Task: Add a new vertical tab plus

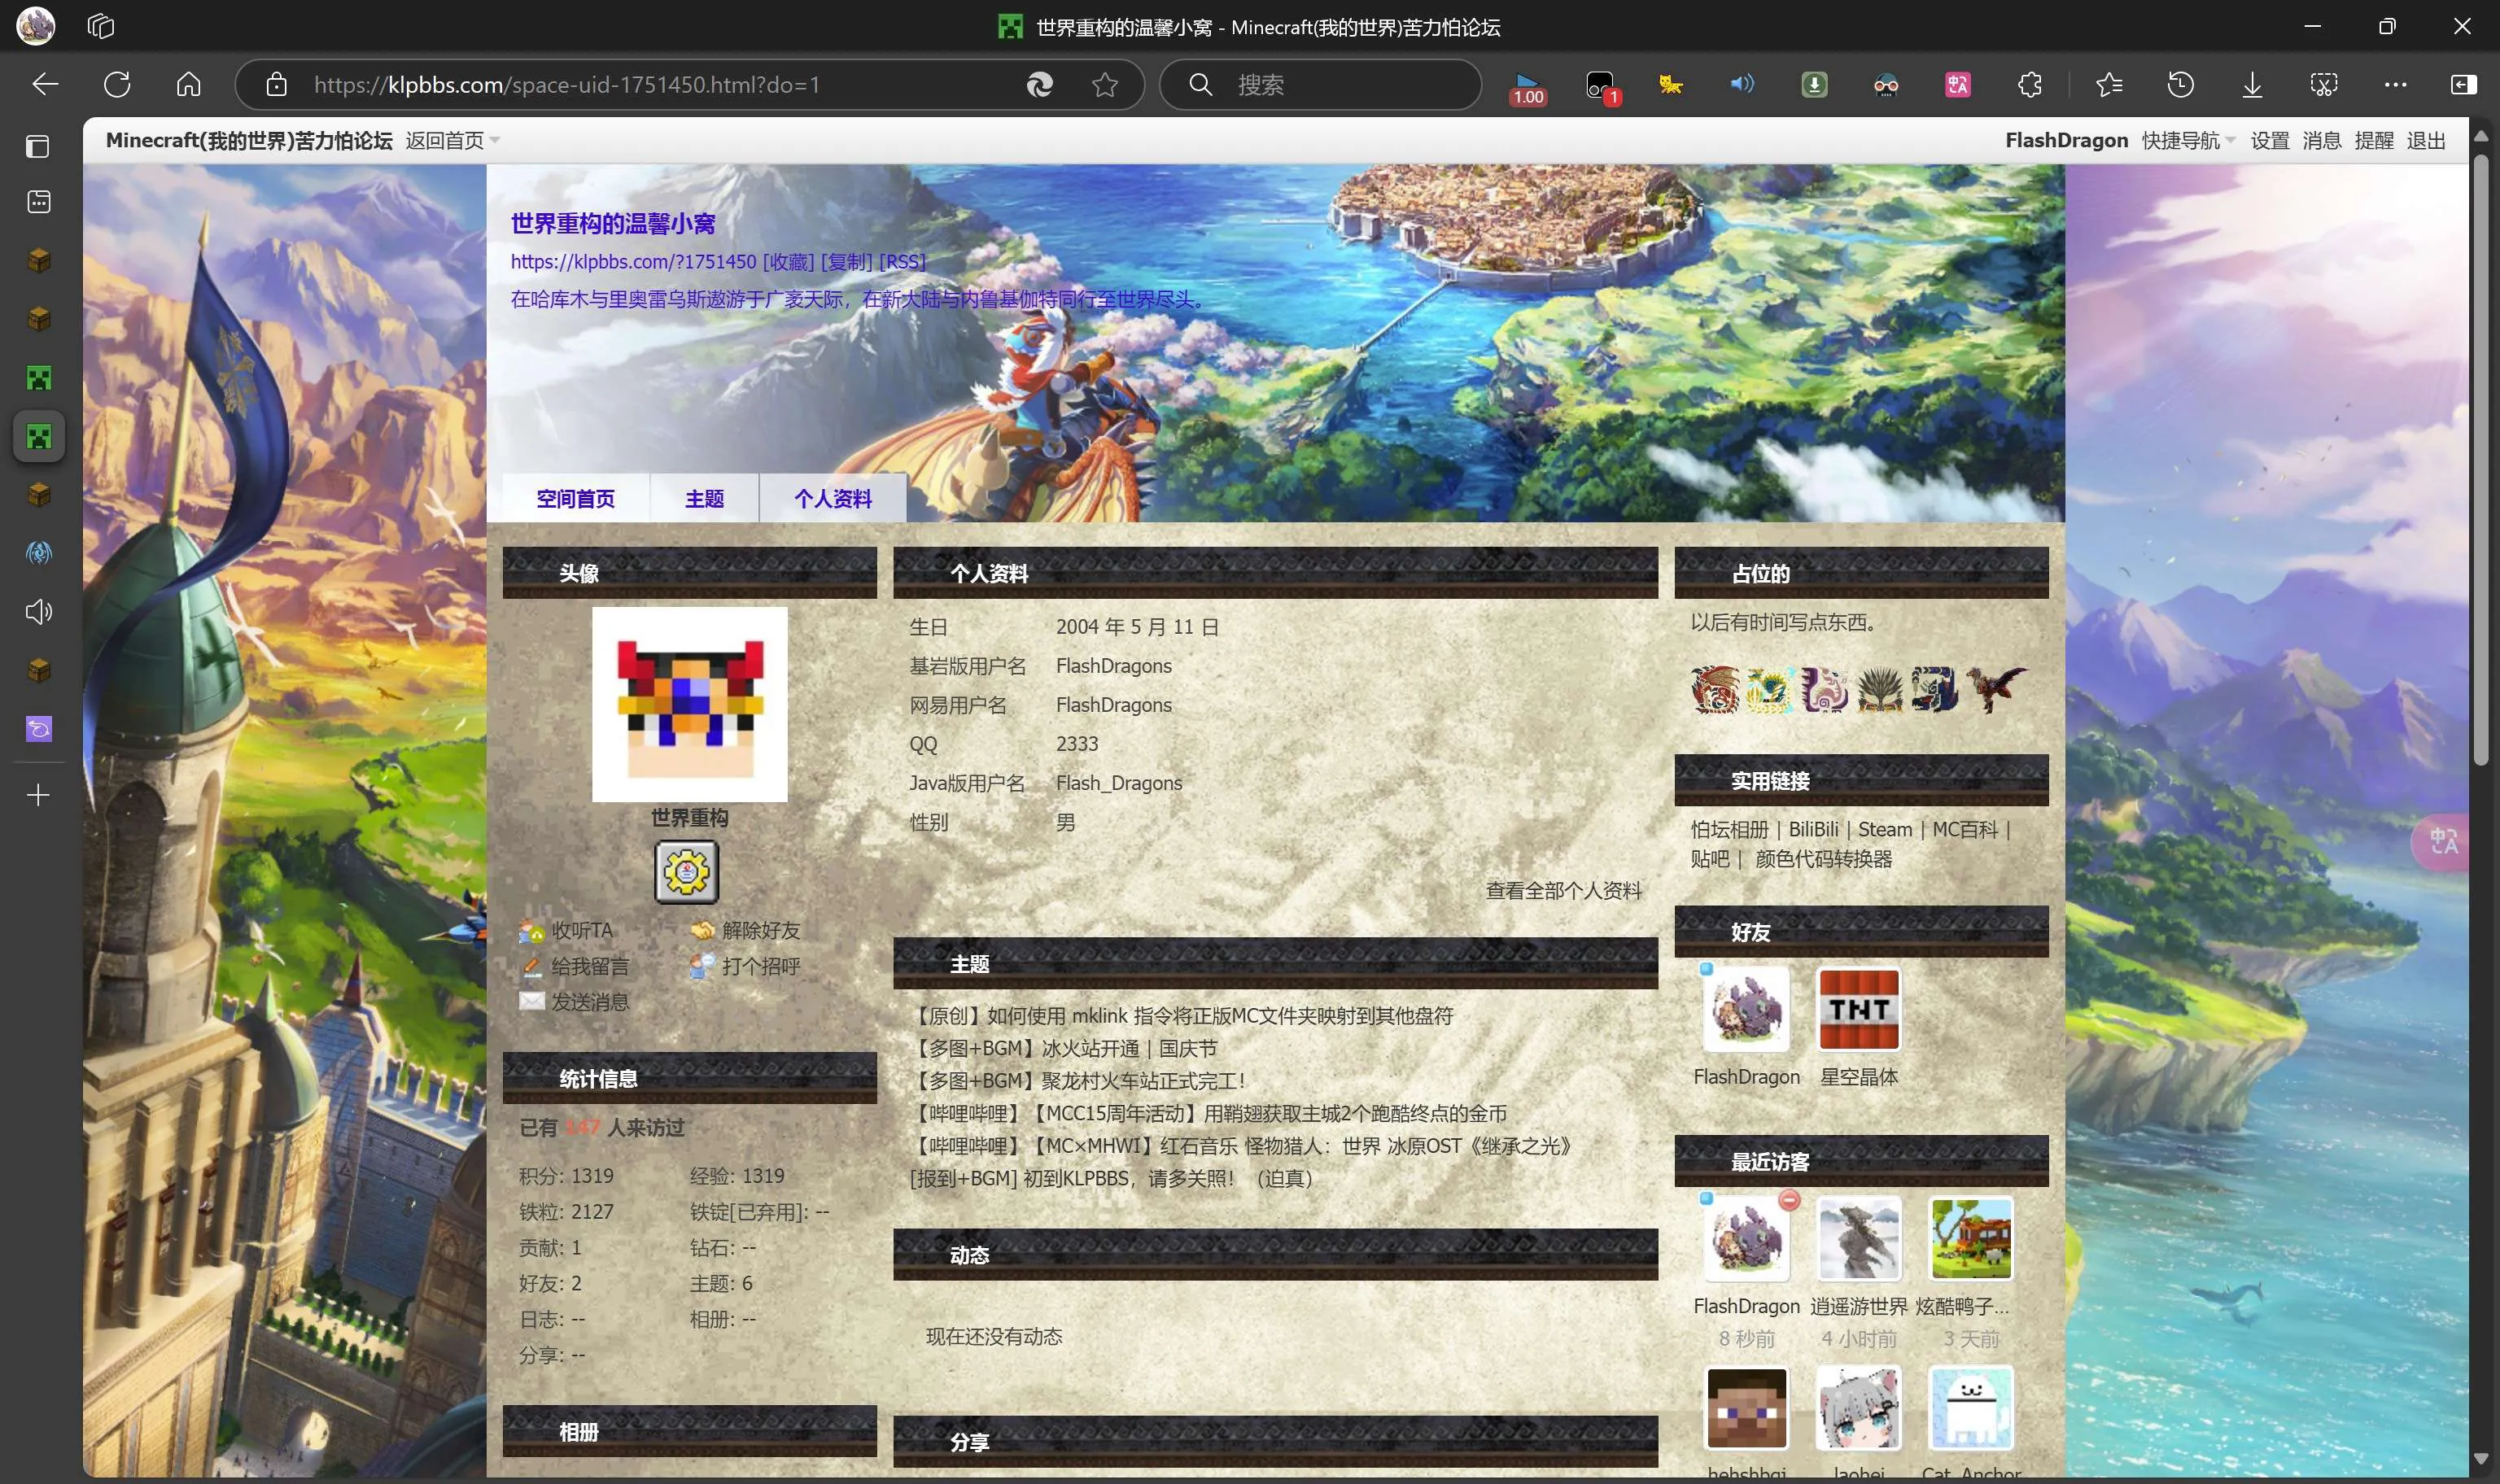Action: point(38,795)
